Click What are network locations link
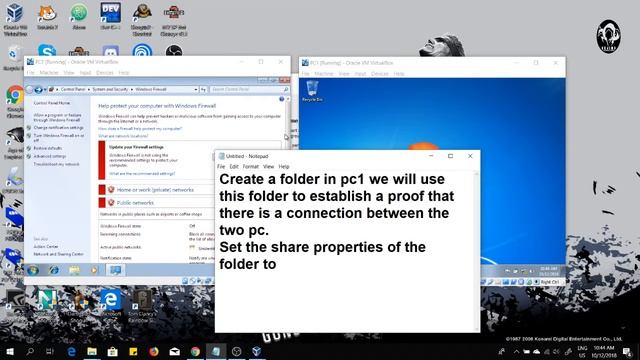This screenshot has width=640, height=360. pos(123,136)
